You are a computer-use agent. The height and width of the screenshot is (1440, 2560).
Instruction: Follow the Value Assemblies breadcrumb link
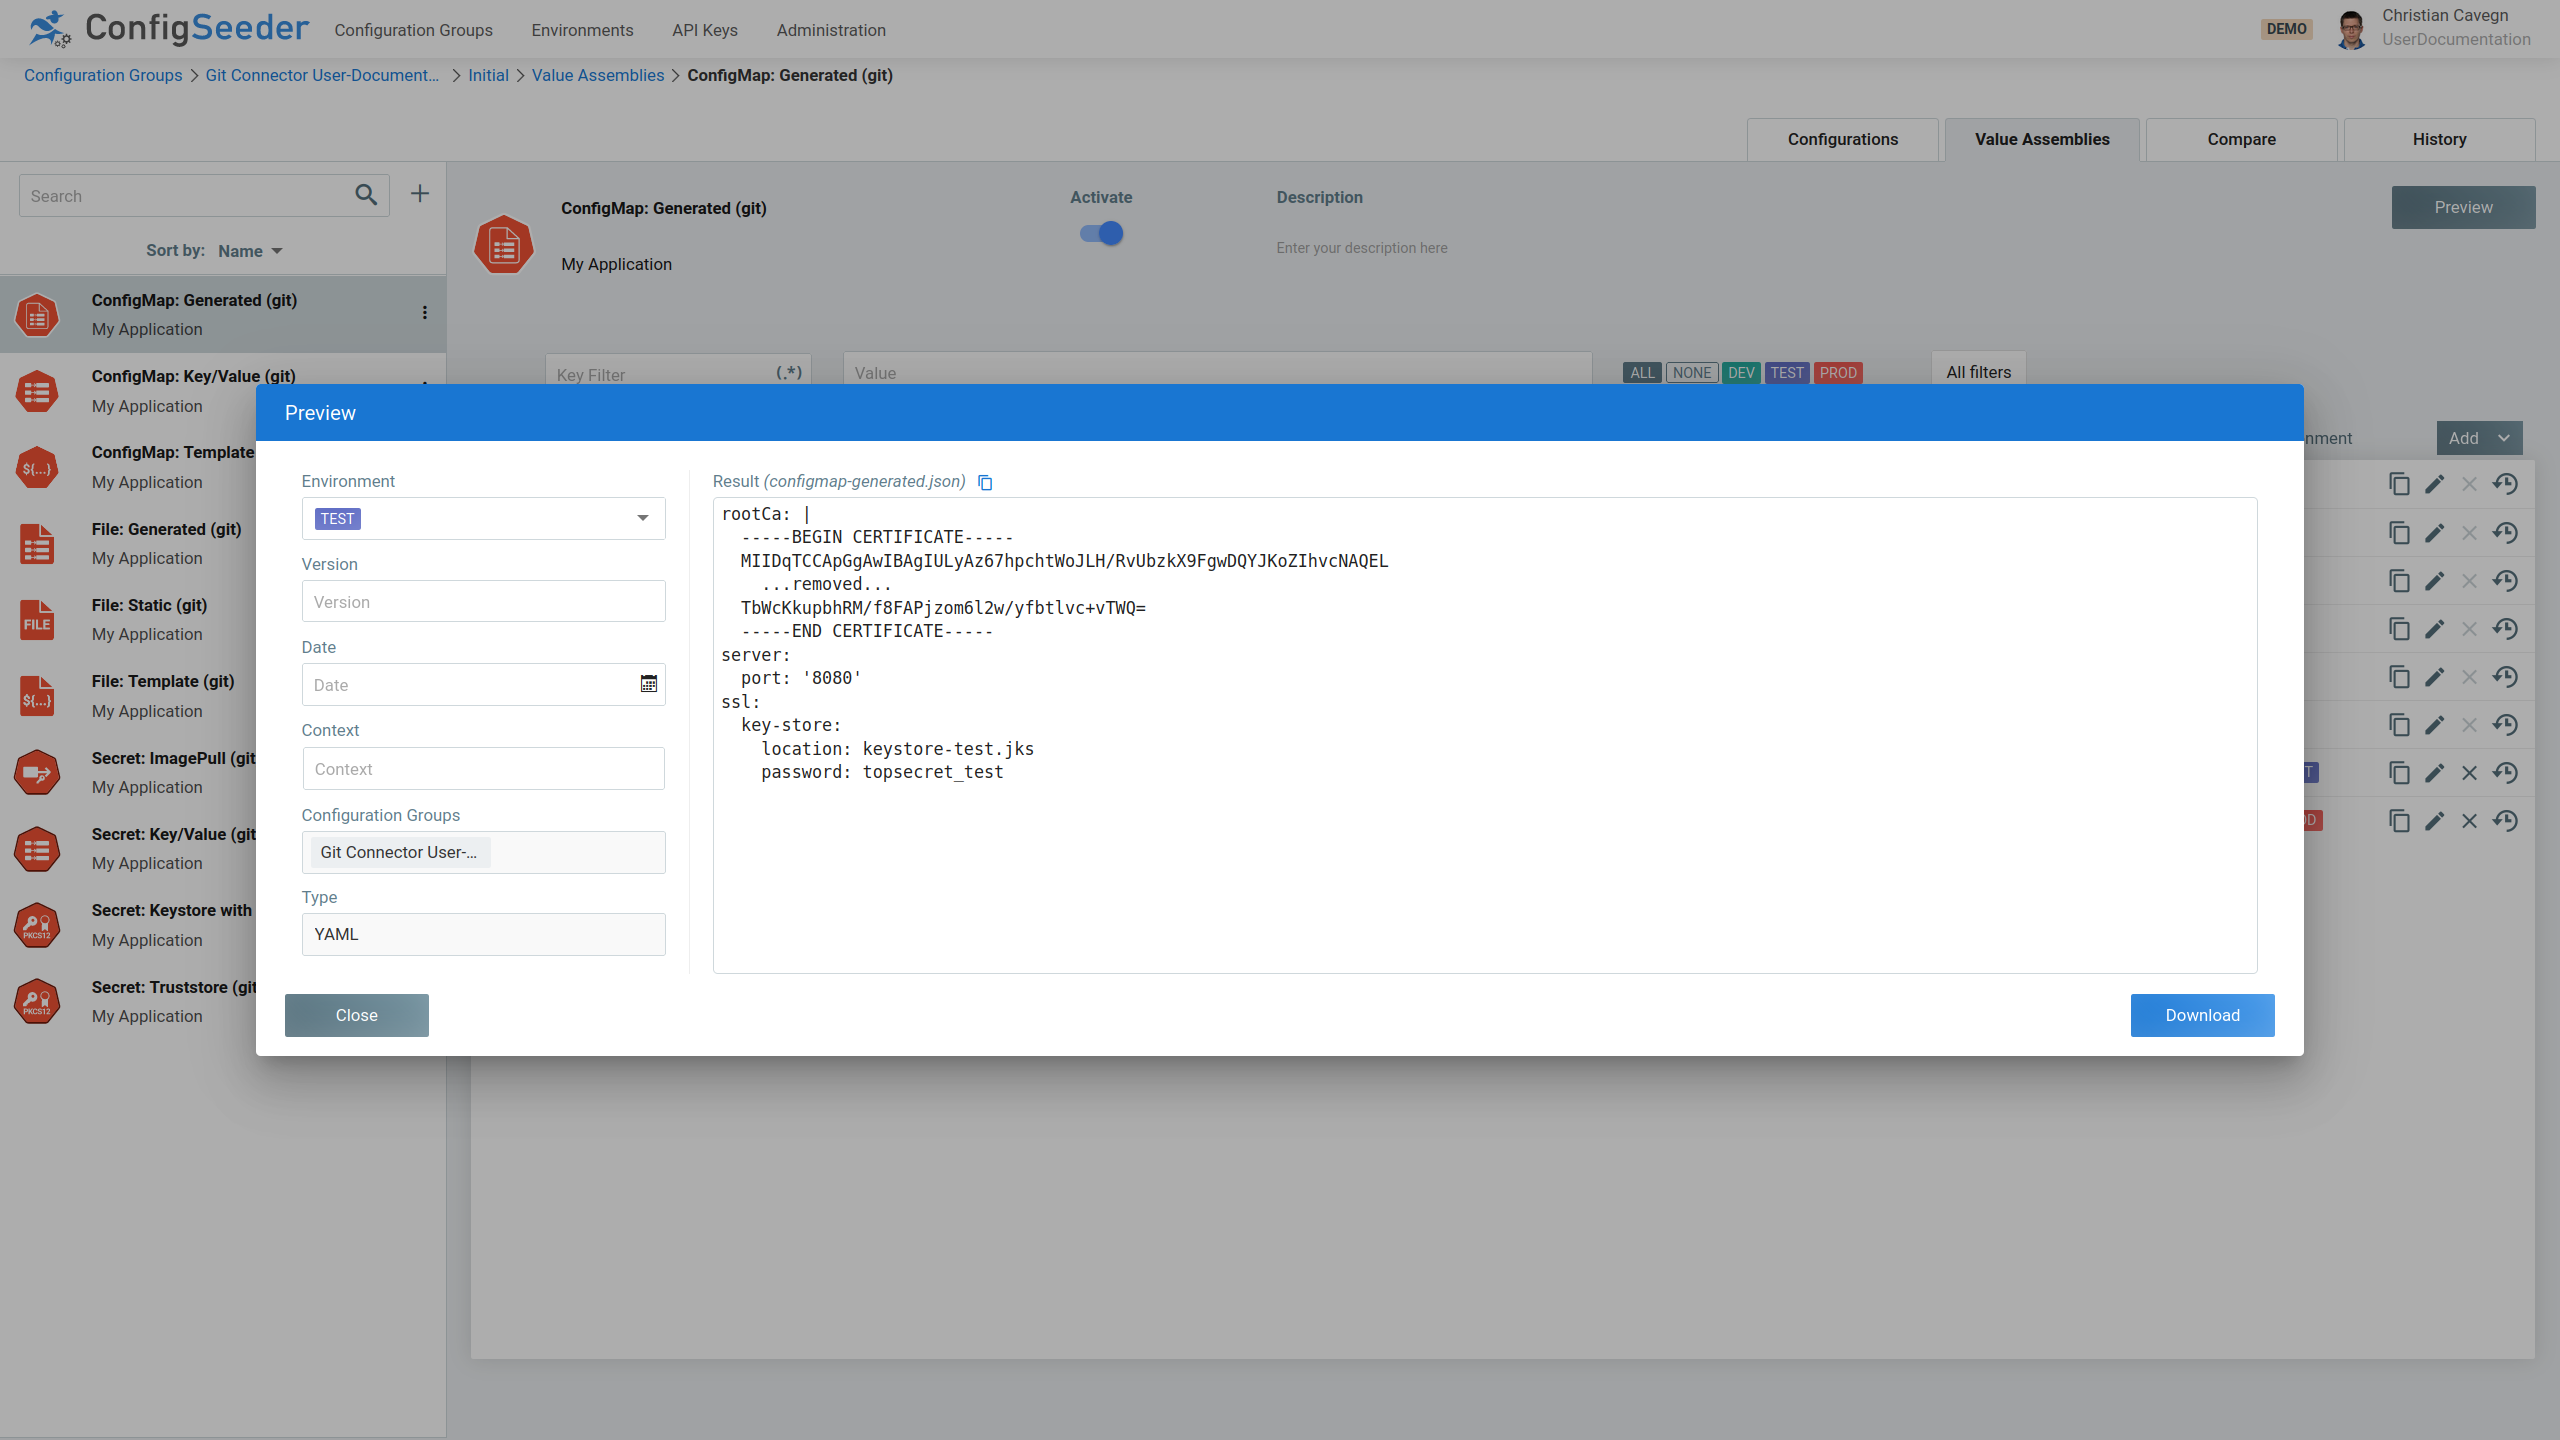click(597, 75)
